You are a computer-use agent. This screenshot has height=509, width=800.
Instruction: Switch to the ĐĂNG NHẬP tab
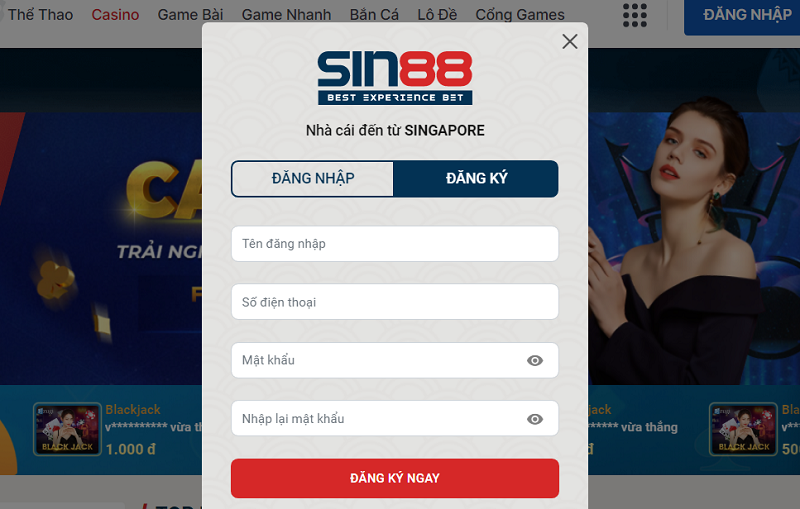click(313, 179)
